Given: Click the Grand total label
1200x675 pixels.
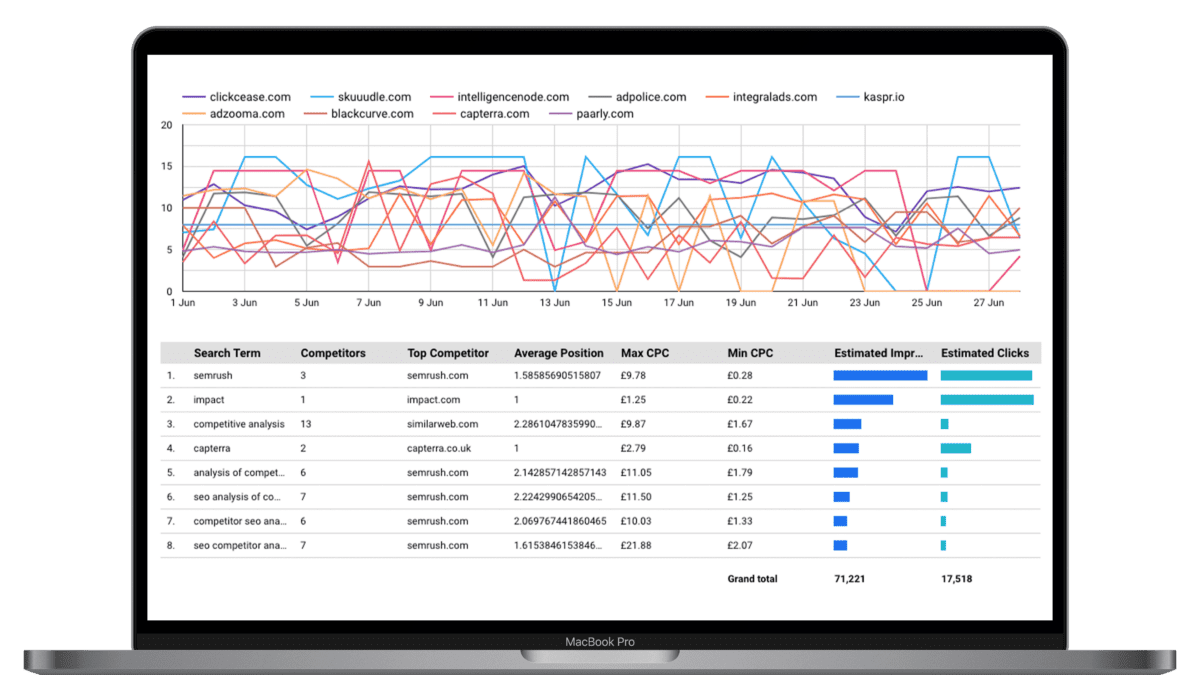Looking at the screenshot, I should click(x=752, y=579).
